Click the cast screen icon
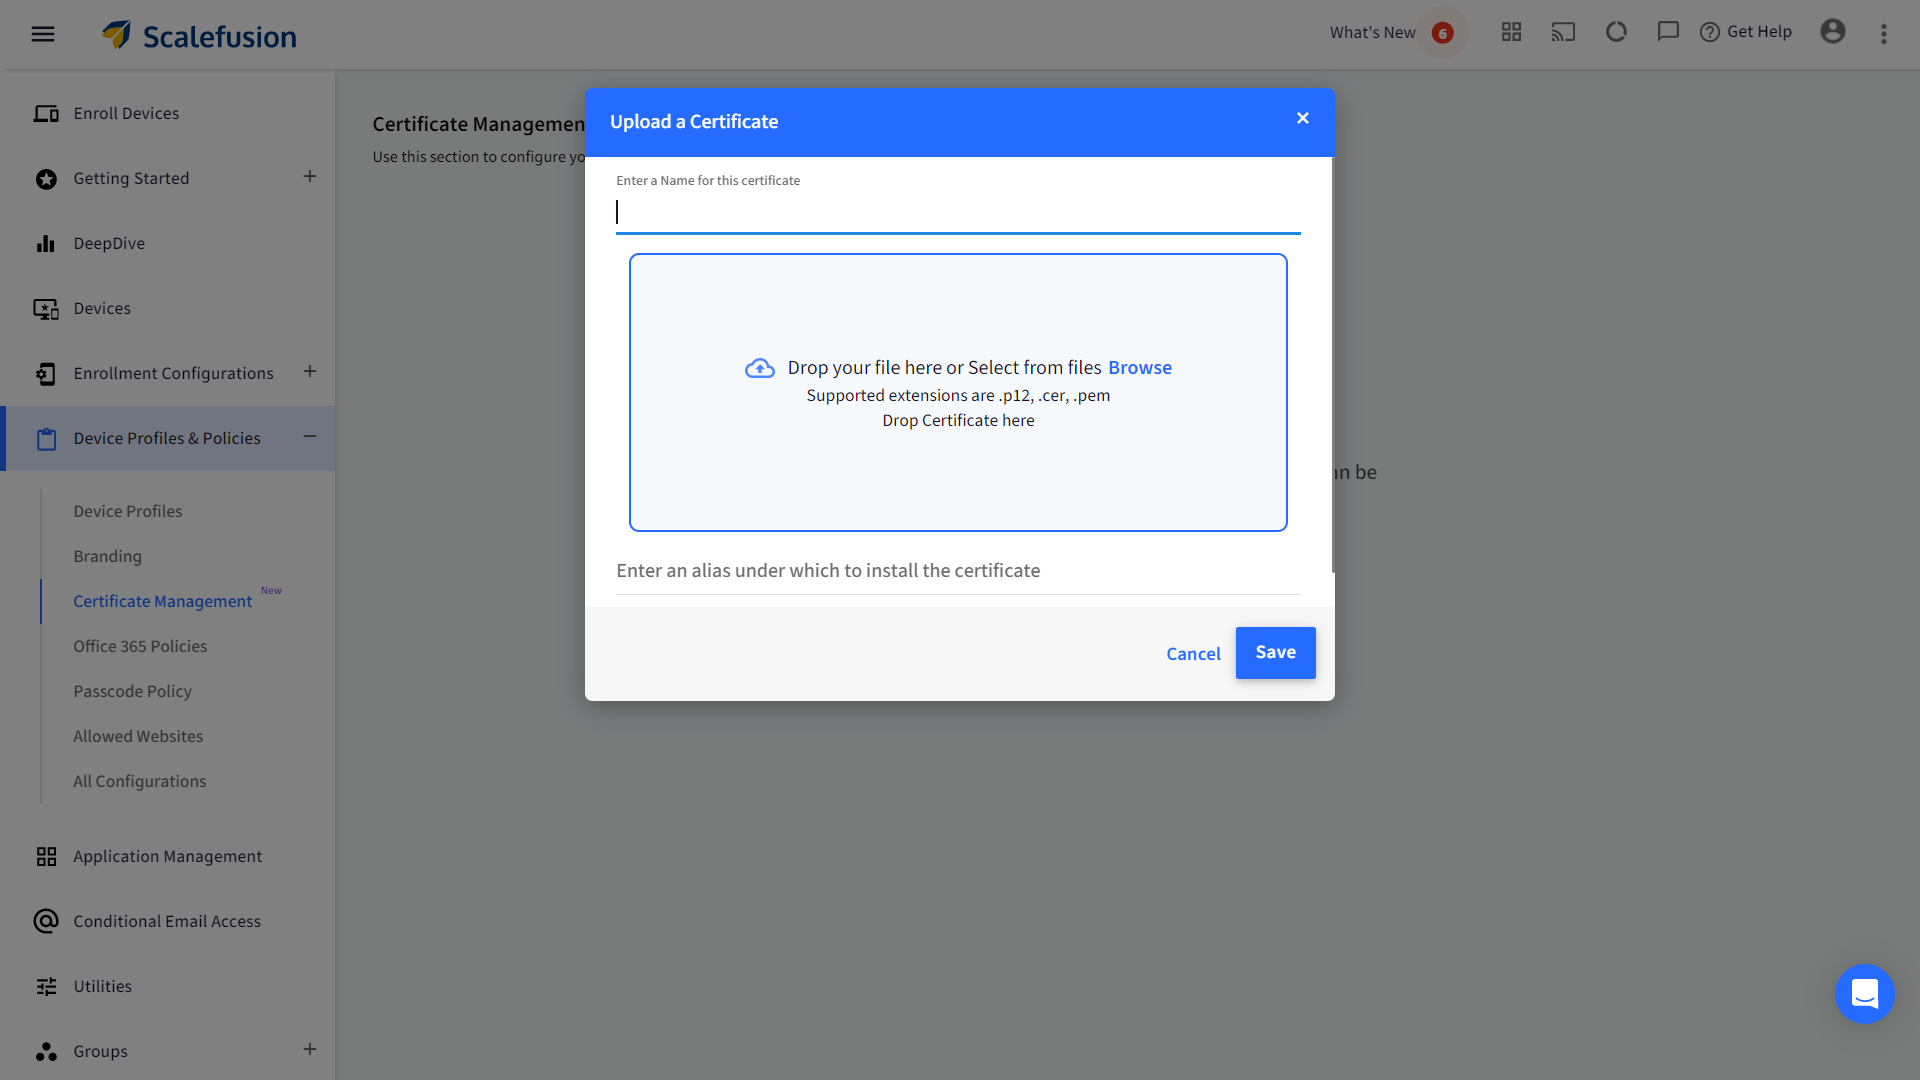This screenshot has height=1080, width=1920. click(1563, 31)
